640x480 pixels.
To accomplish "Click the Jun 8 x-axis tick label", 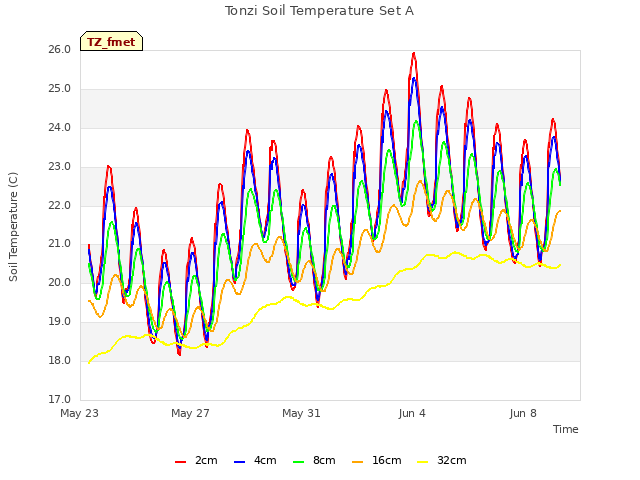I will tap(523, 413).
